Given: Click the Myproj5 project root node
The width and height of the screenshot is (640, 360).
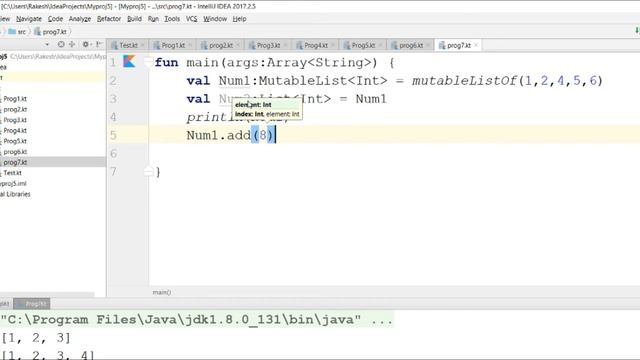Looking at the screenshot, I should coord(53,56).
